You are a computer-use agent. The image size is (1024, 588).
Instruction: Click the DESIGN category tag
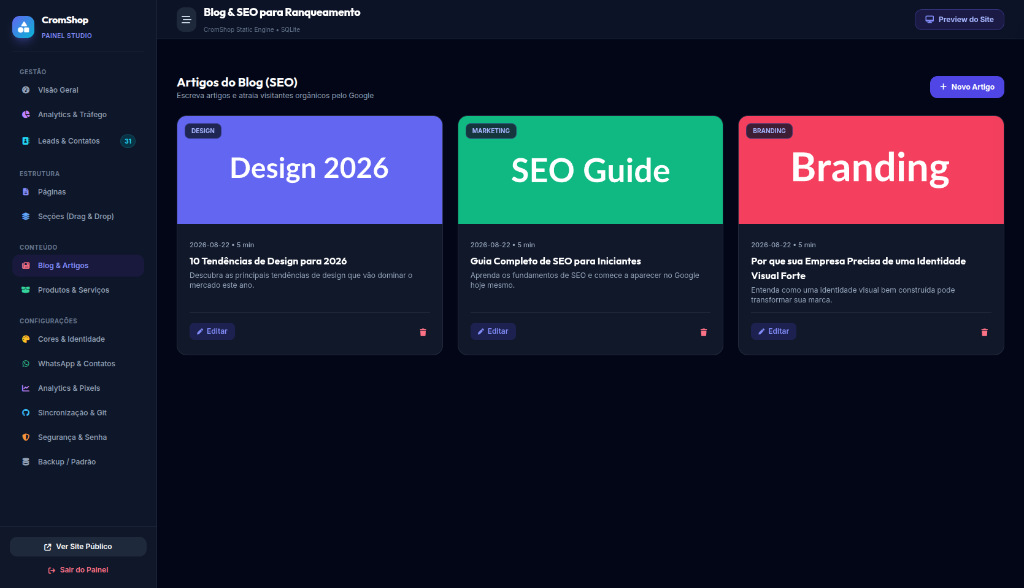coord(203,131)
